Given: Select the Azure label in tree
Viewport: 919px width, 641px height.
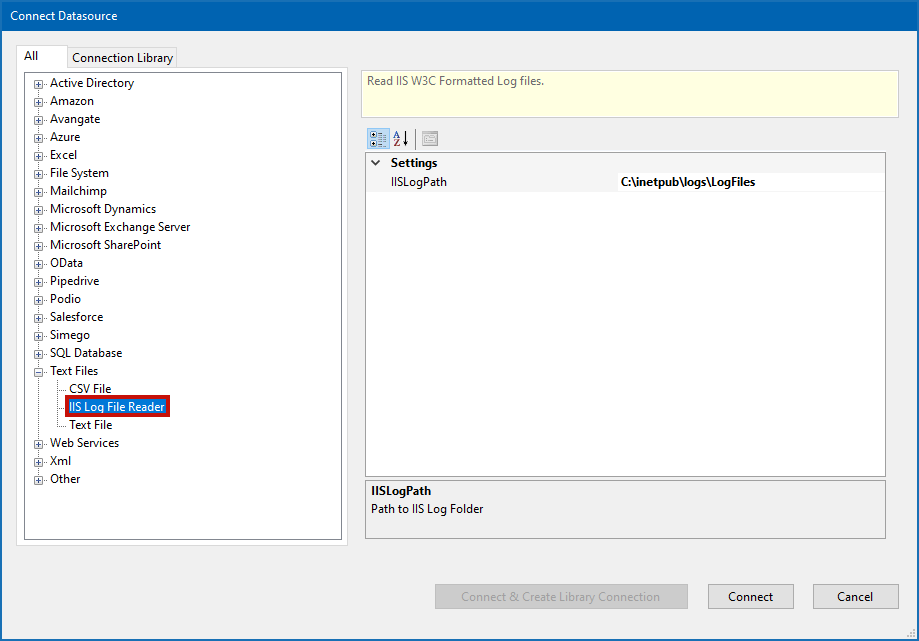Looking at the screenshot, I should coord(65,137).
